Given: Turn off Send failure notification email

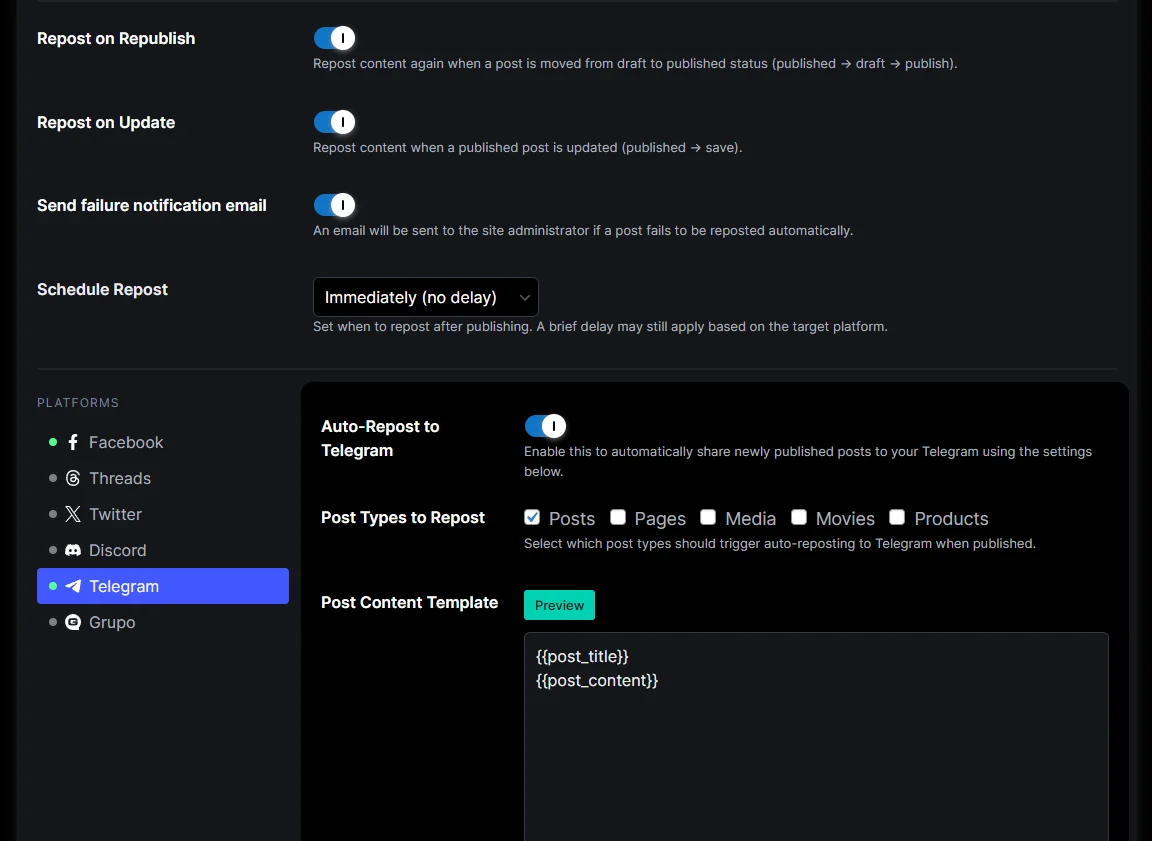Looking at the screenshot, I should pos(334,205).
